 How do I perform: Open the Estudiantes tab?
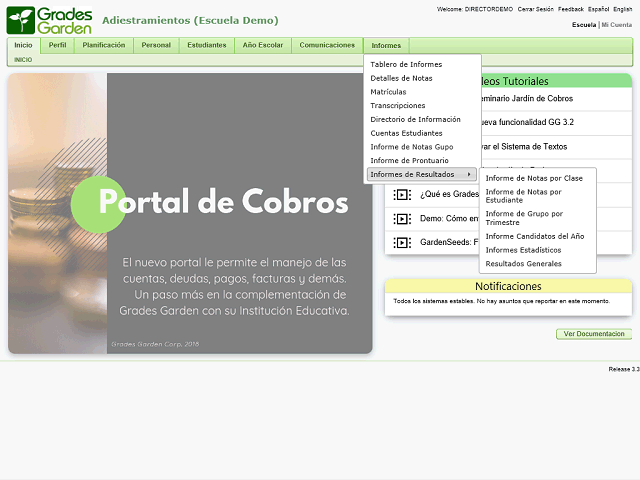[207, 45]
